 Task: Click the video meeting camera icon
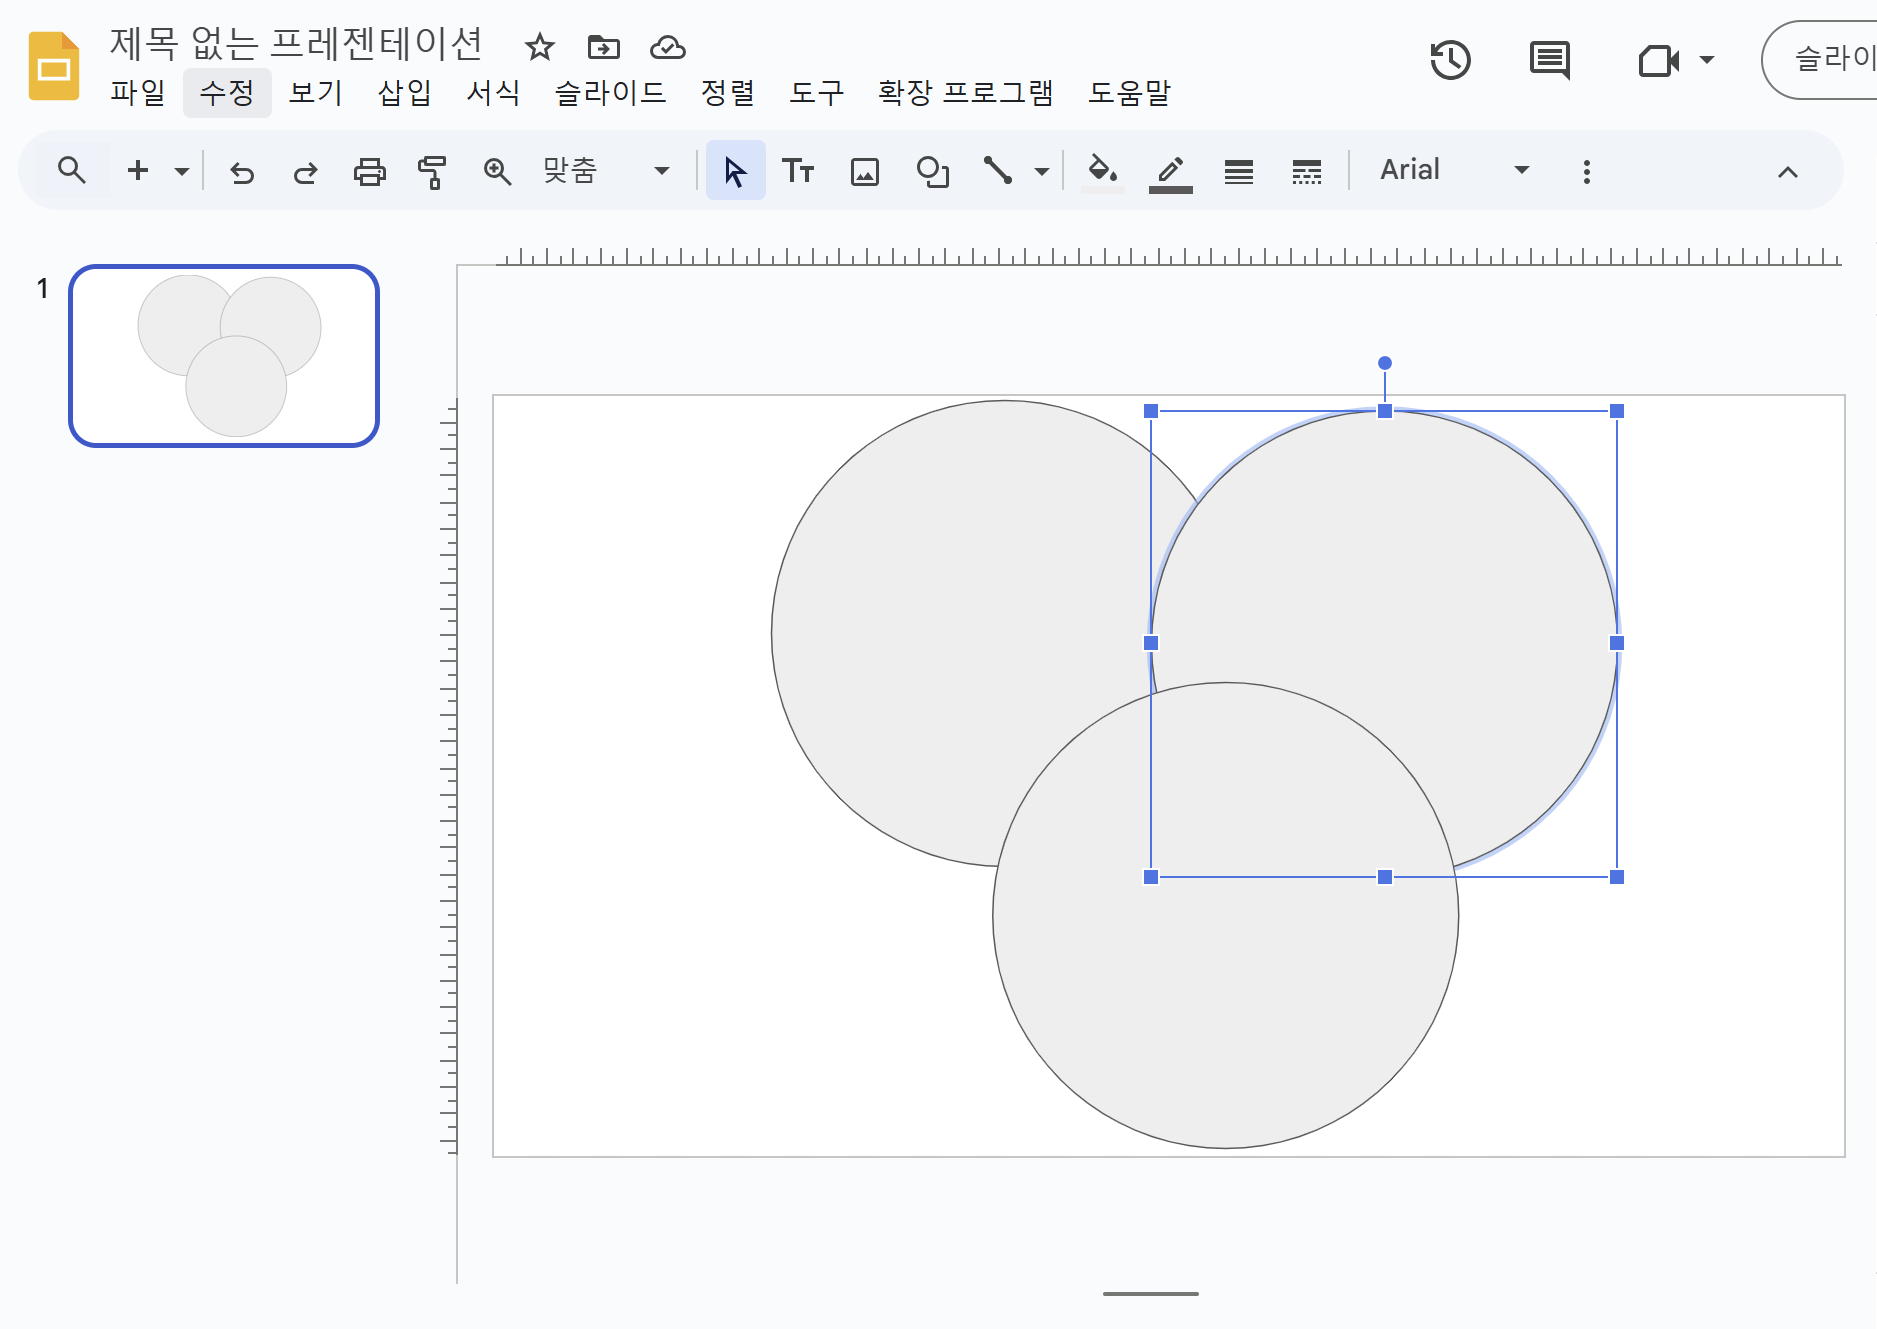click(1659, 60)
